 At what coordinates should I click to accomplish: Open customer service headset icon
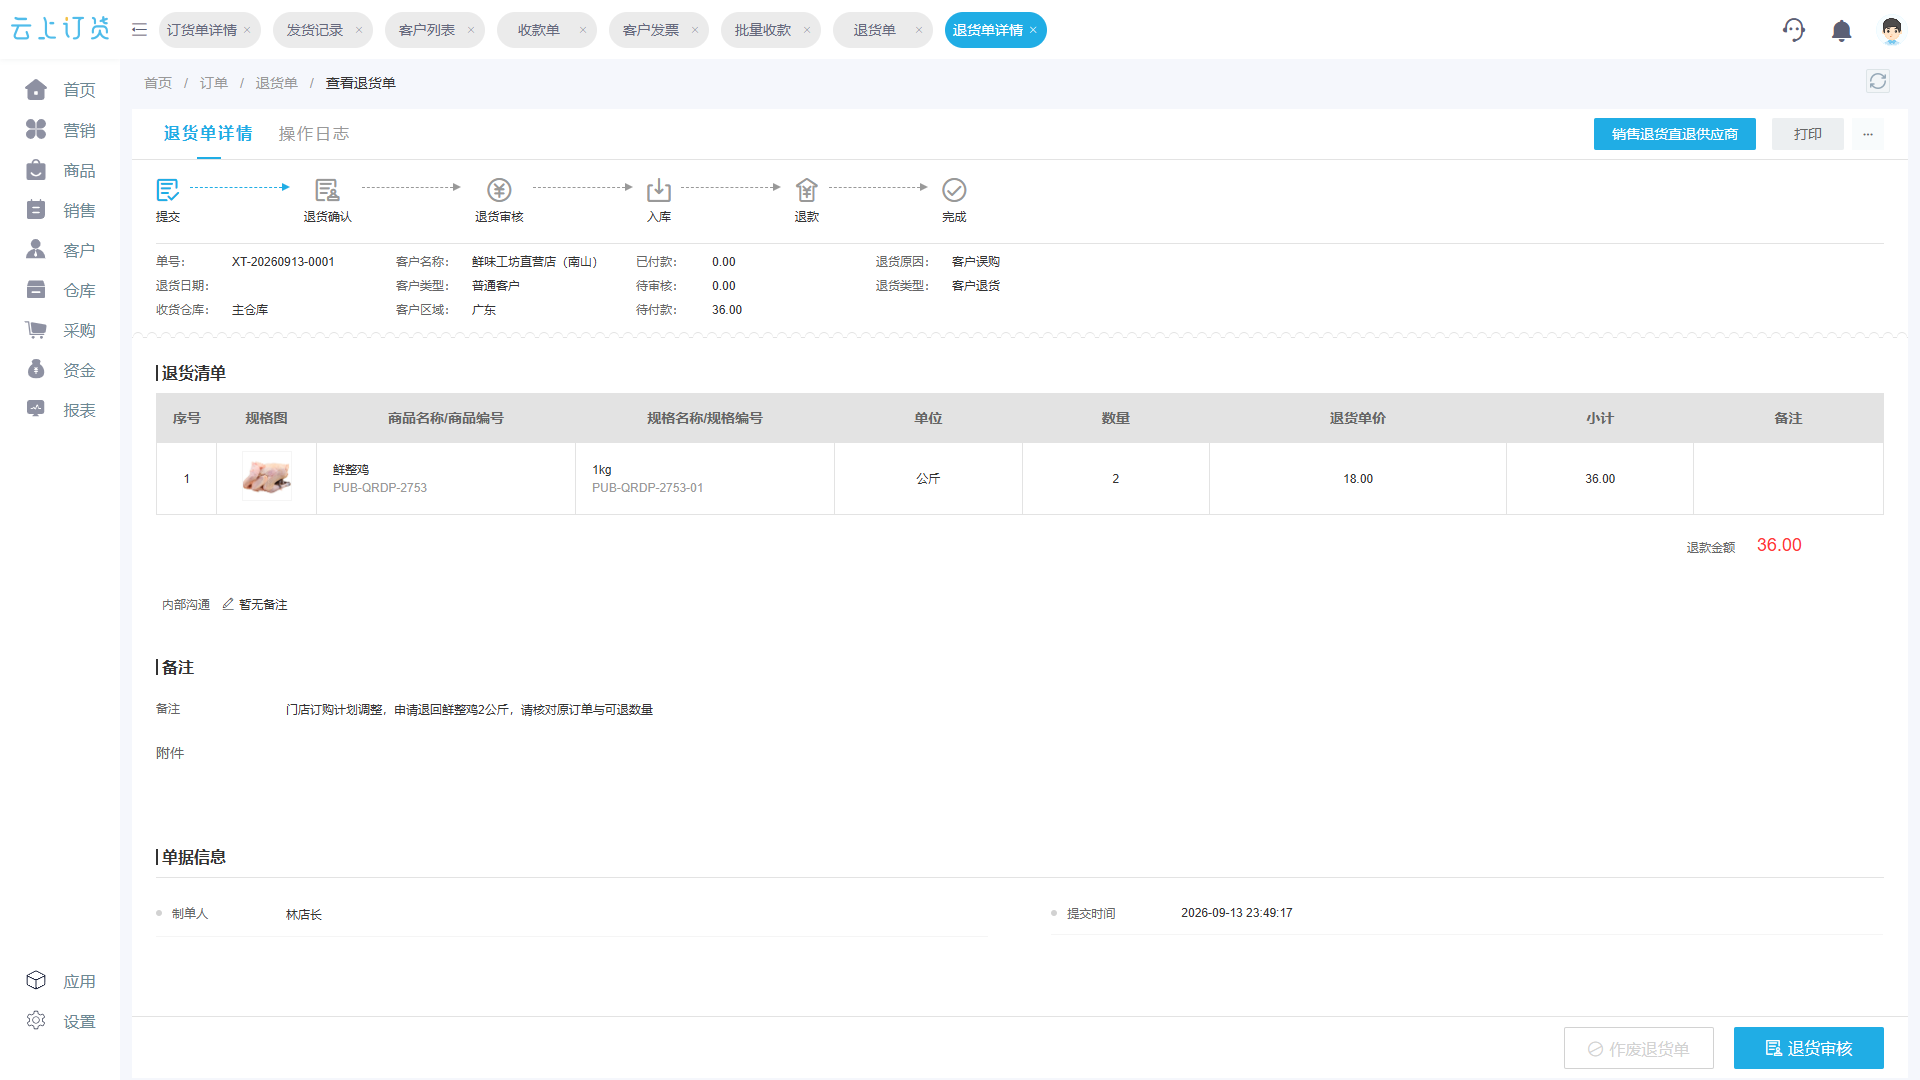(1794, 30)
